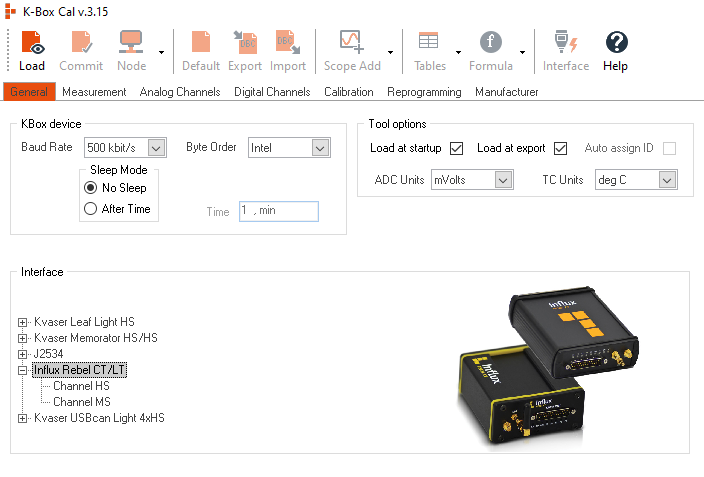Image resolution: width=704 pixels, height=477 pixels.
Task: Open the Scope Add dropdown arrow
Action: point(391,52)
